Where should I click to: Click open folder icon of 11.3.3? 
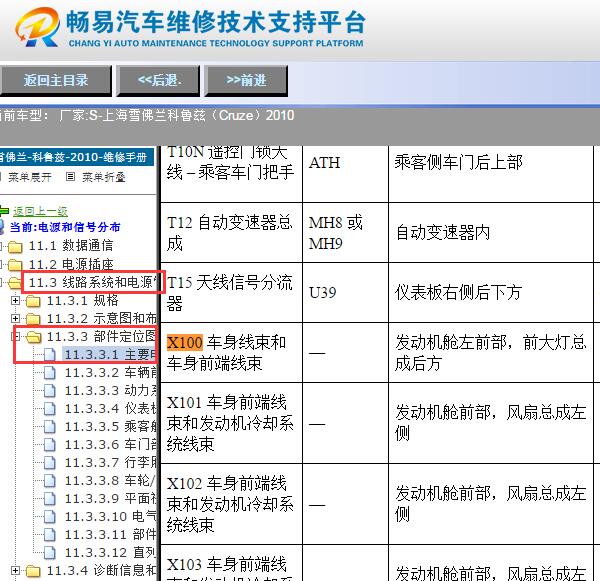pos(33,337)
